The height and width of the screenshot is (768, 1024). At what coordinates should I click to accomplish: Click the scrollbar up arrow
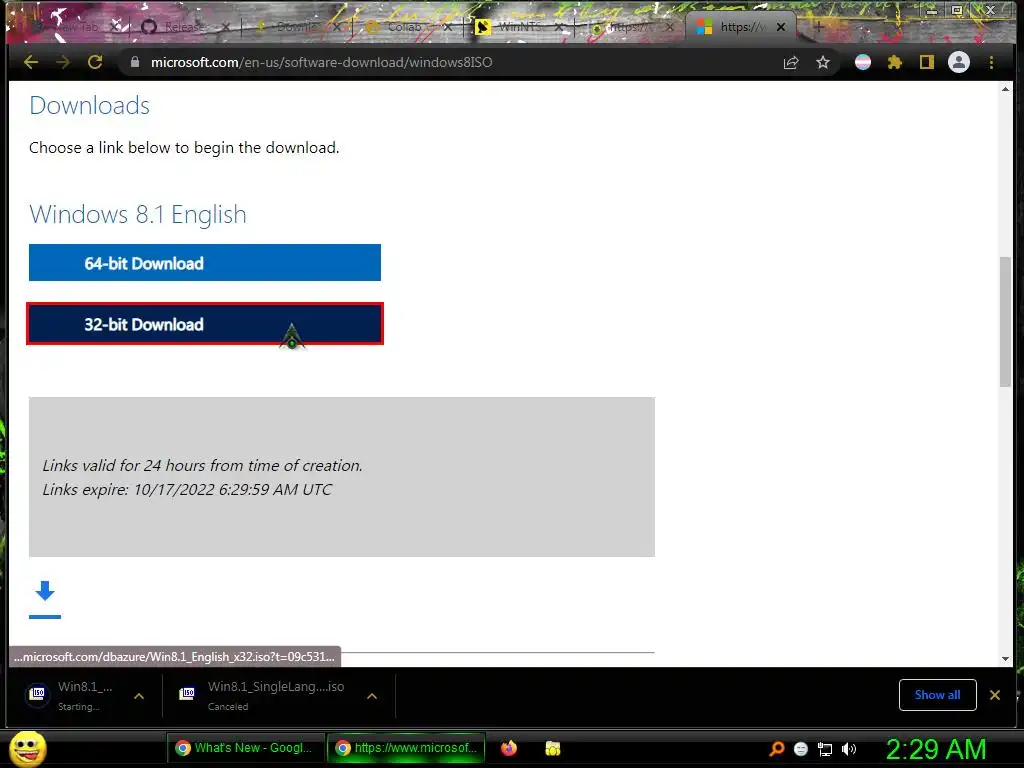(1005, 89)
